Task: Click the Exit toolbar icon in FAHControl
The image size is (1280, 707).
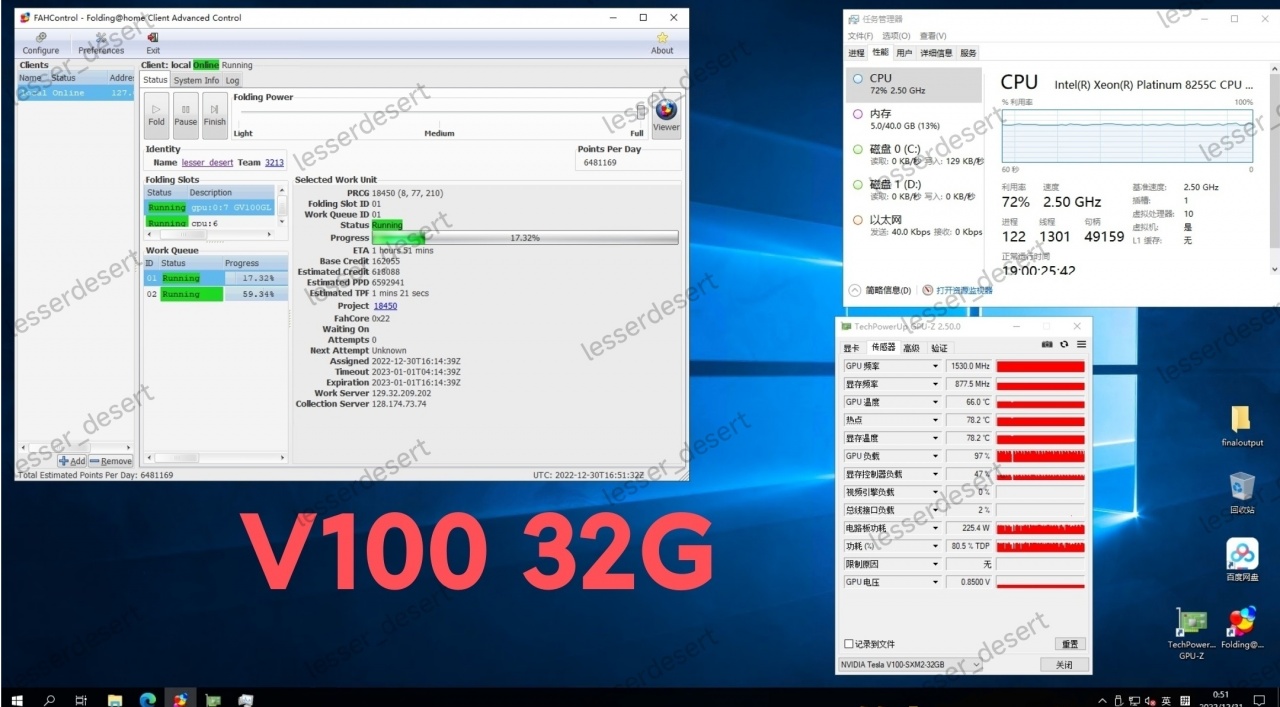Action: click(153, 43)
